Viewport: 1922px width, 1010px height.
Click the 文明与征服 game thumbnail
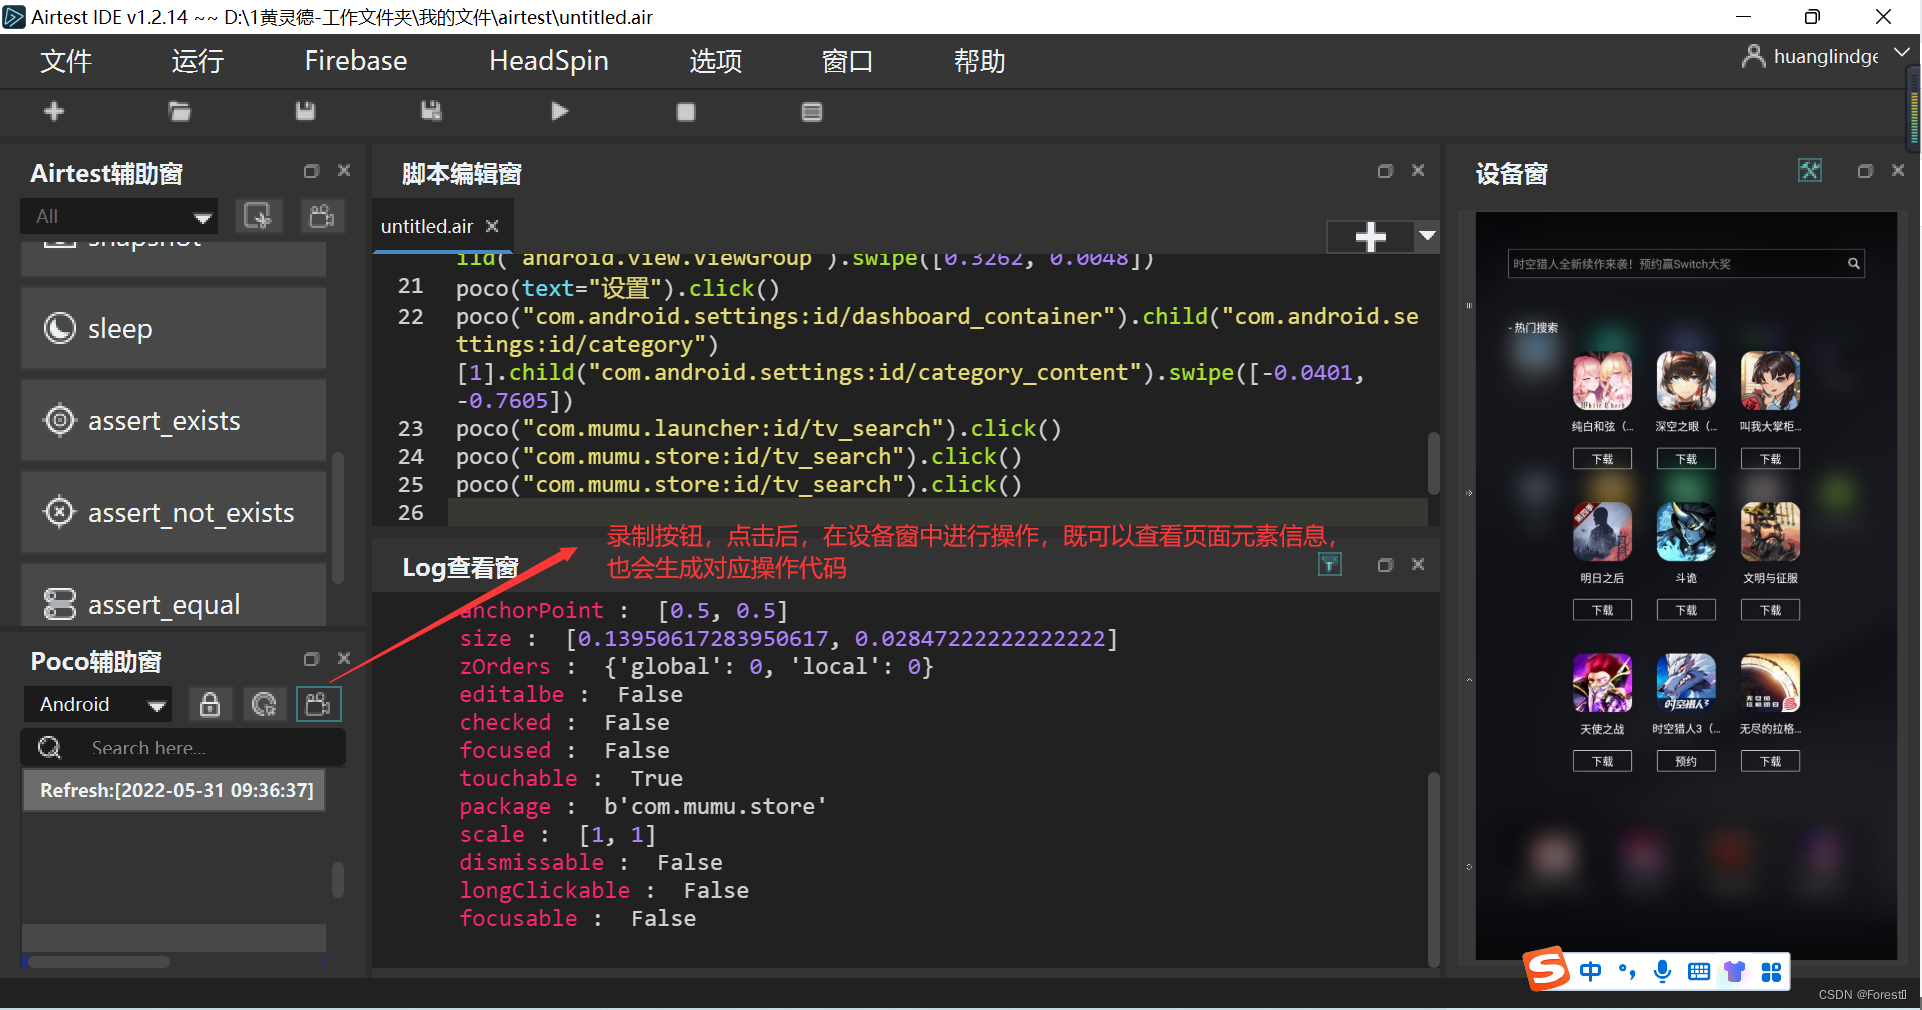(x=1770, y=531)
